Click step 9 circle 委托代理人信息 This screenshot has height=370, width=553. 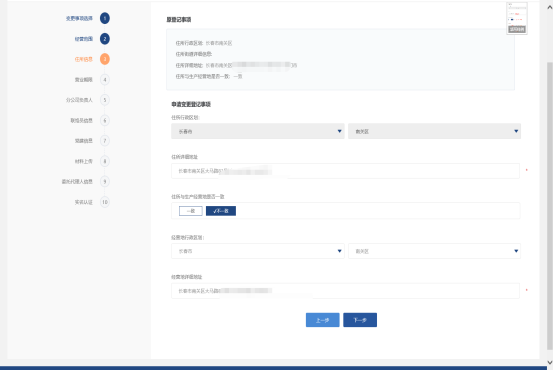click(x=105, y=181)
